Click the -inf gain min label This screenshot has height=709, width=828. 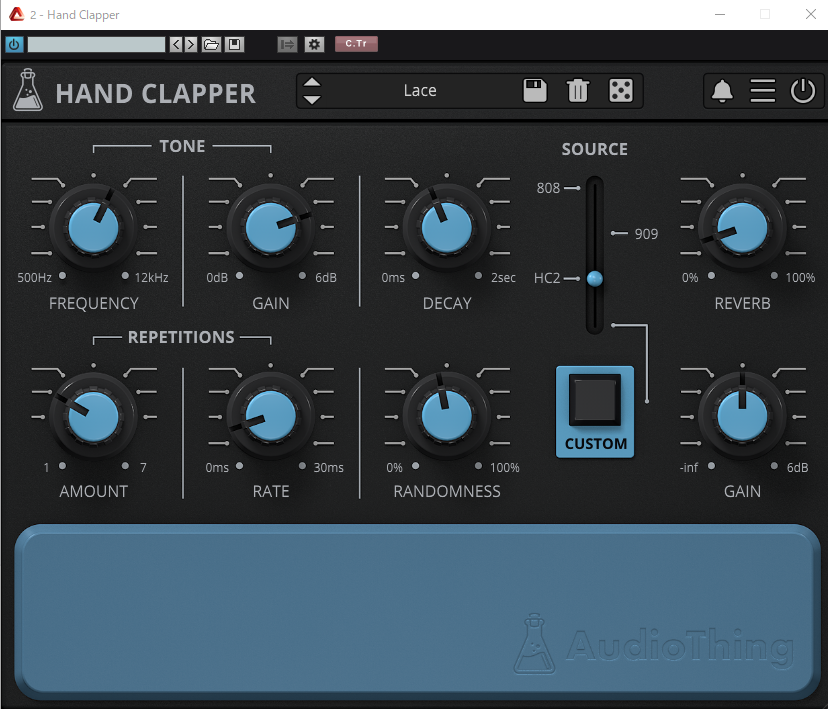pos(689,468)
